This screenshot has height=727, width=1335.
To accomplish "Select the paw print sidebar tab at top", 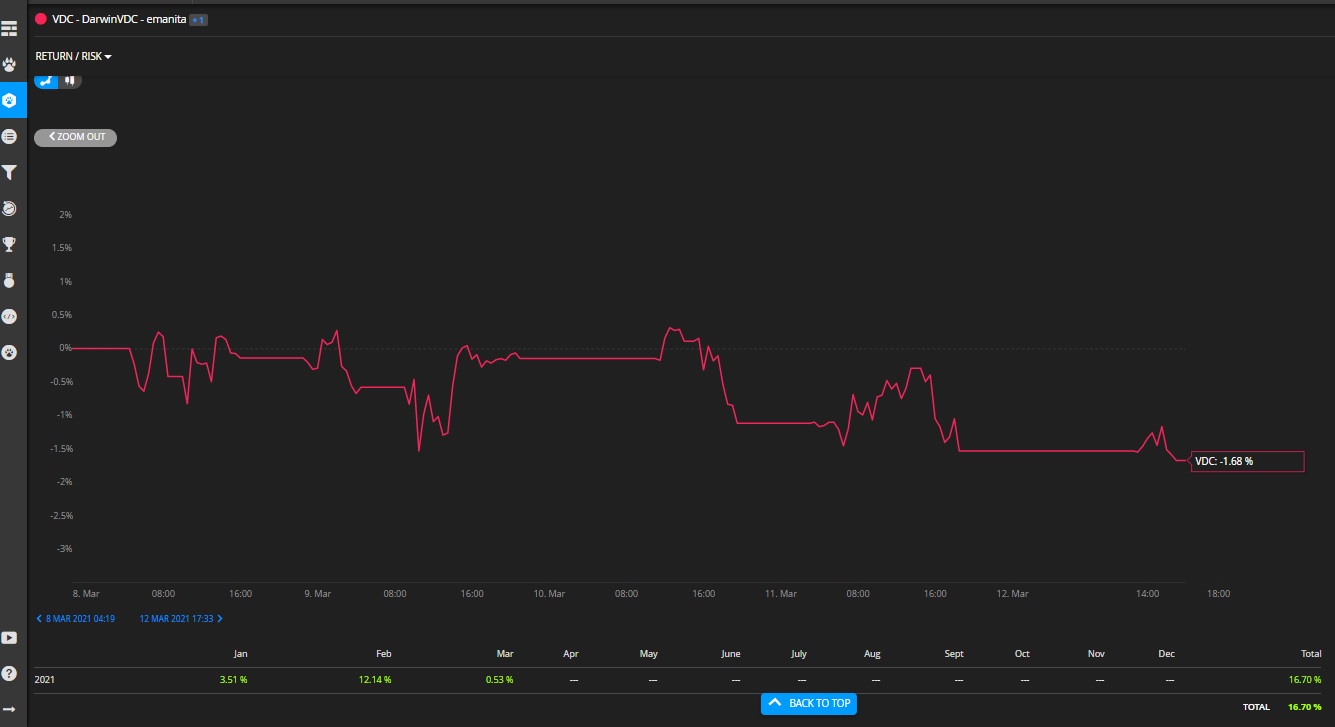I will (x=9, y=64).
